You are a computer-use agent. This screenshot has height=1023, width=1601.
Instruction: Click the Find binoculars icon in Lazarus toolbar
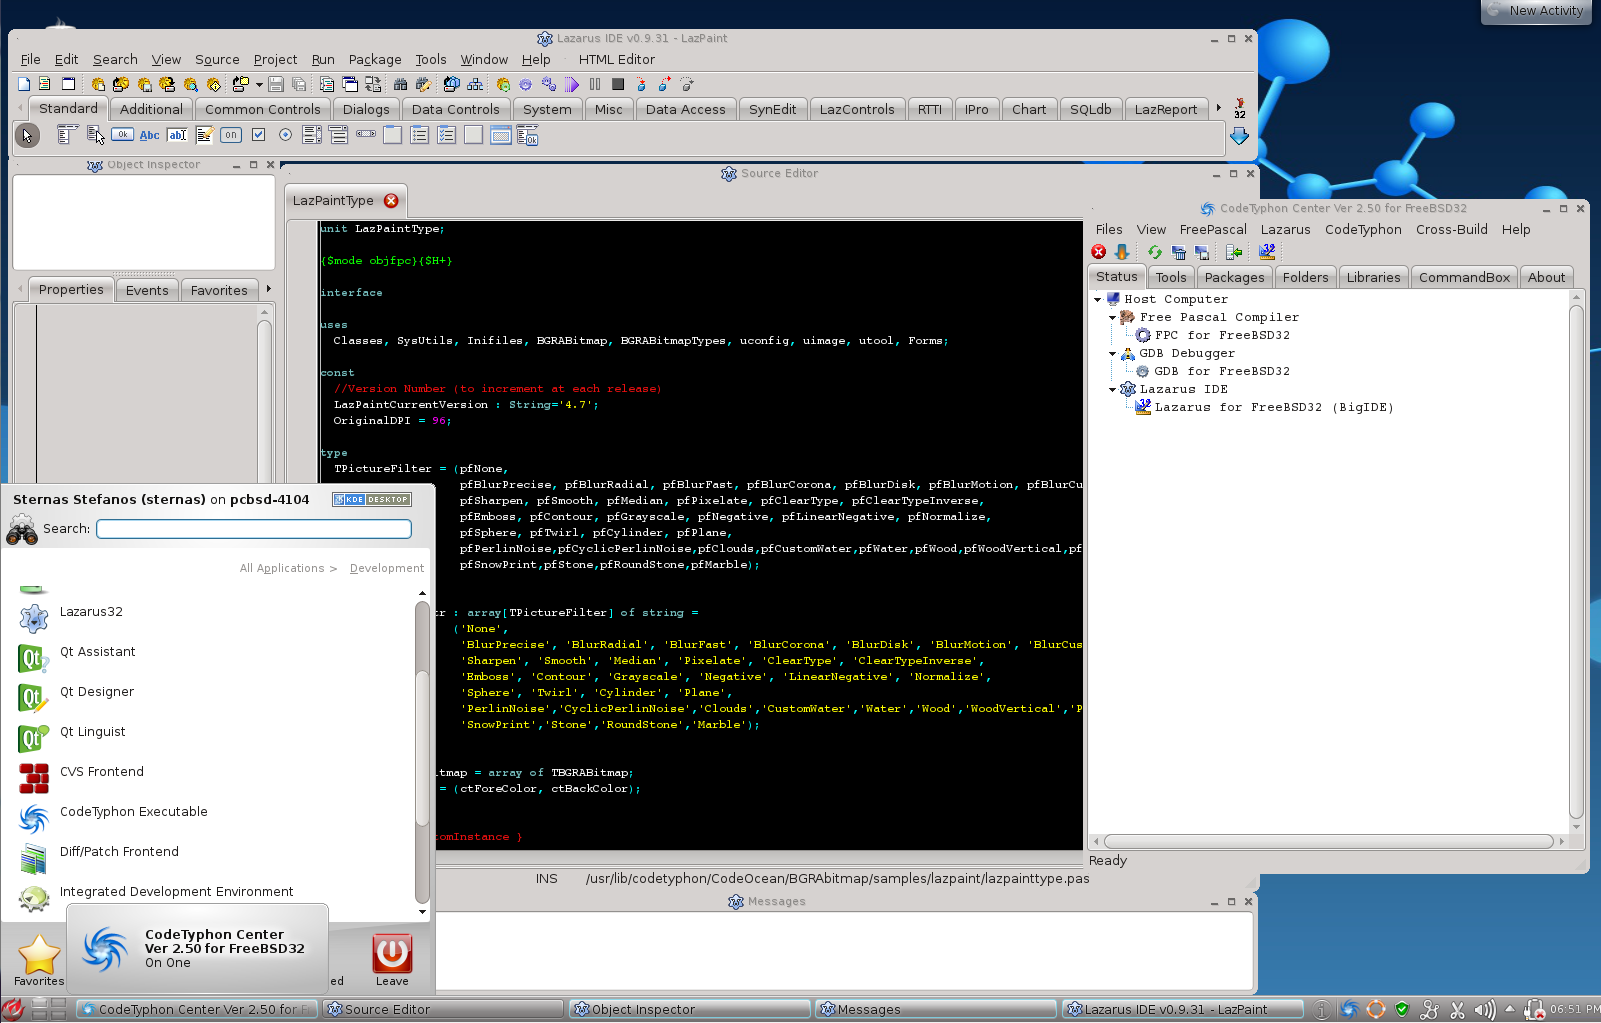click(x=400, y=84)
